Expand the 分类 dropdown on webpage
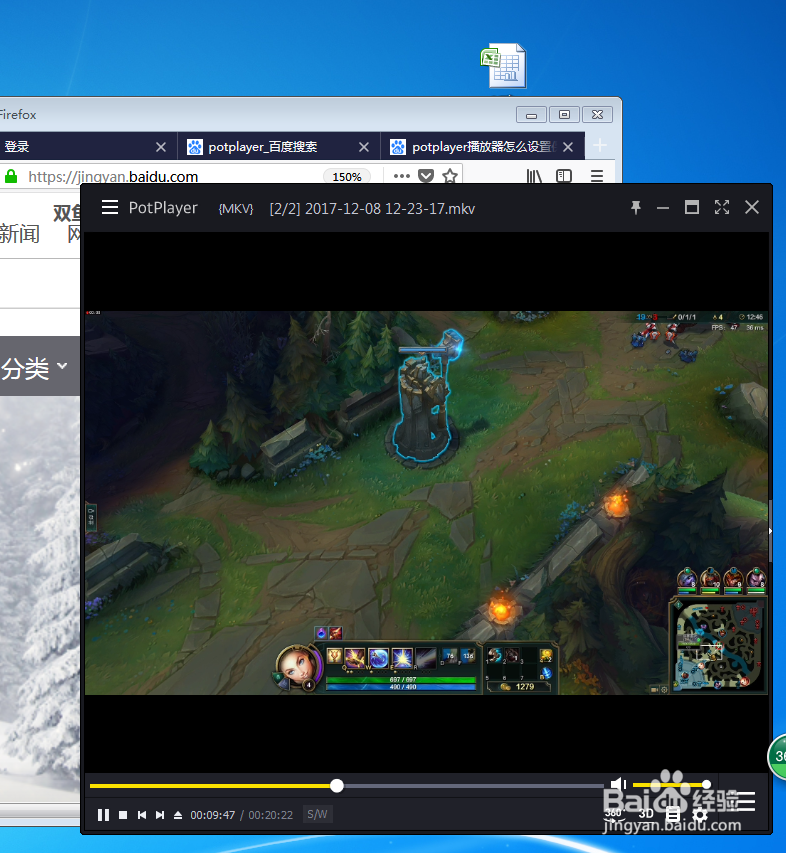This screenshot has height=853, width=786. [34, 368]
